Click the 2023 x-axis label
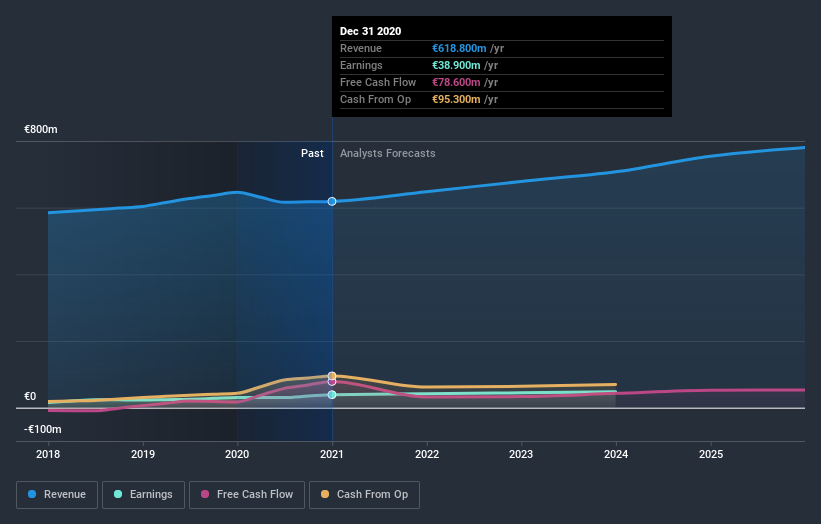Image resolution: width=821 pixels, height=524 pixels. (521, 454)
